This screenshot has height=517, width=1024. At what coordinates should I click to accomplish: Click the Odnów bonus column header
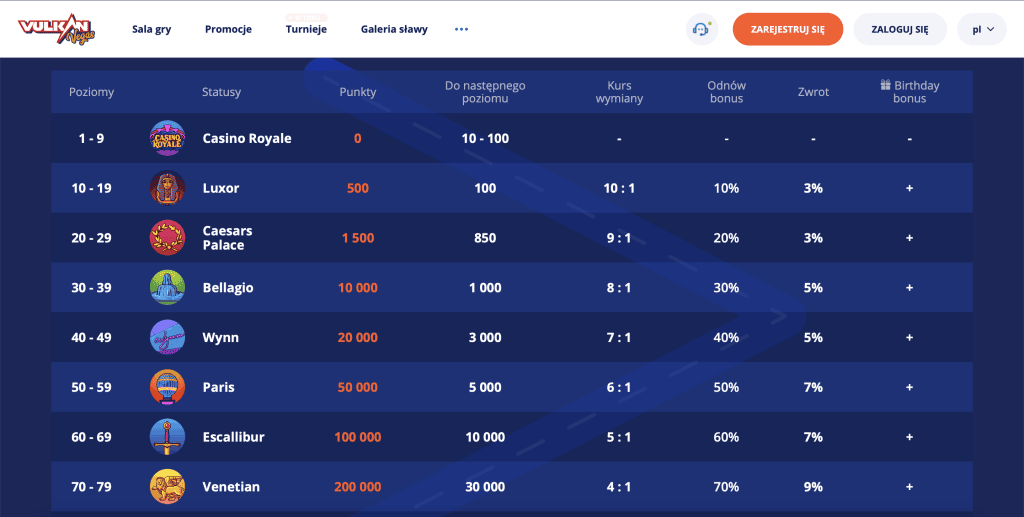point(726,92)
